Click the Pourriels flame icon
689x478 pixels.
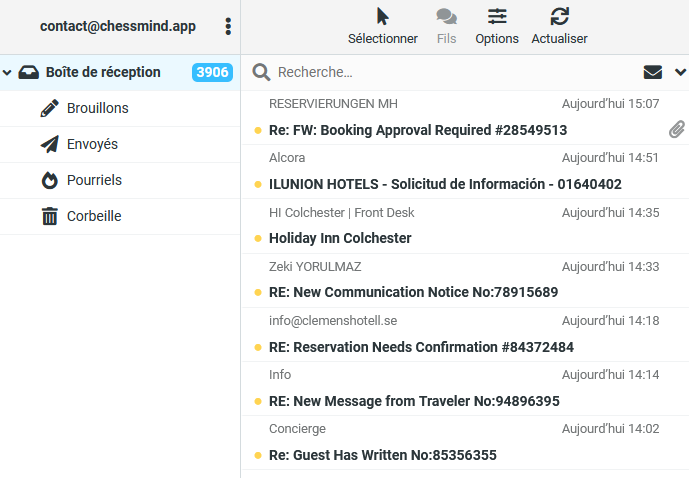[x=50, y=180]
